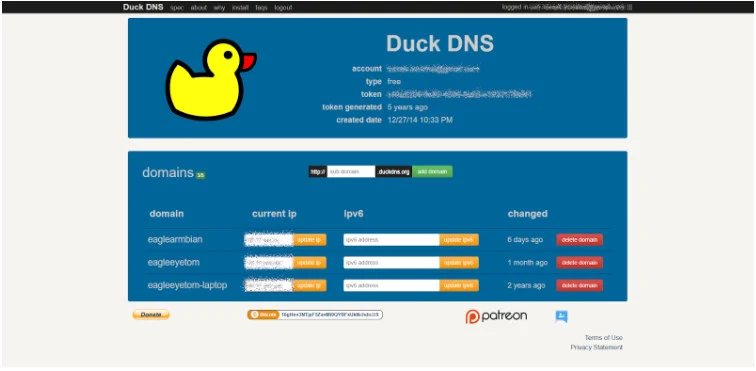Click ipv6 address field for eagleeyetom-laptop

(x=392, y=285)
